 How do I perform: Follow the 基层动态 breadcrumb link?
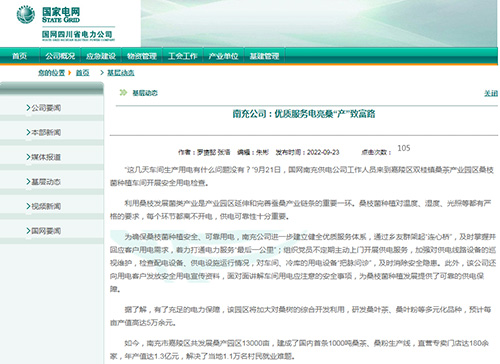point(121,73)
